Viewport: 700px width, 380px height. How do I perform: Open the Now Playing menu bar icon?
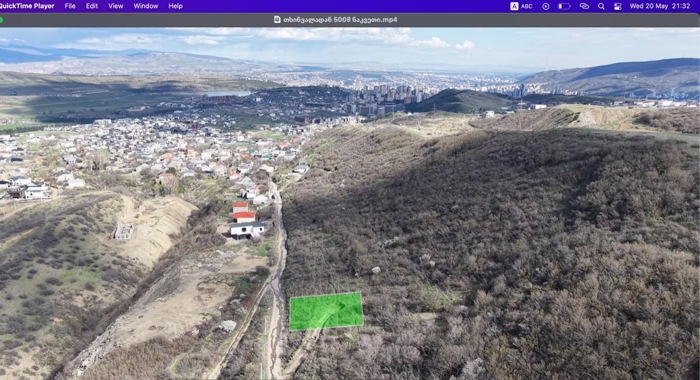tap(546, 6)
